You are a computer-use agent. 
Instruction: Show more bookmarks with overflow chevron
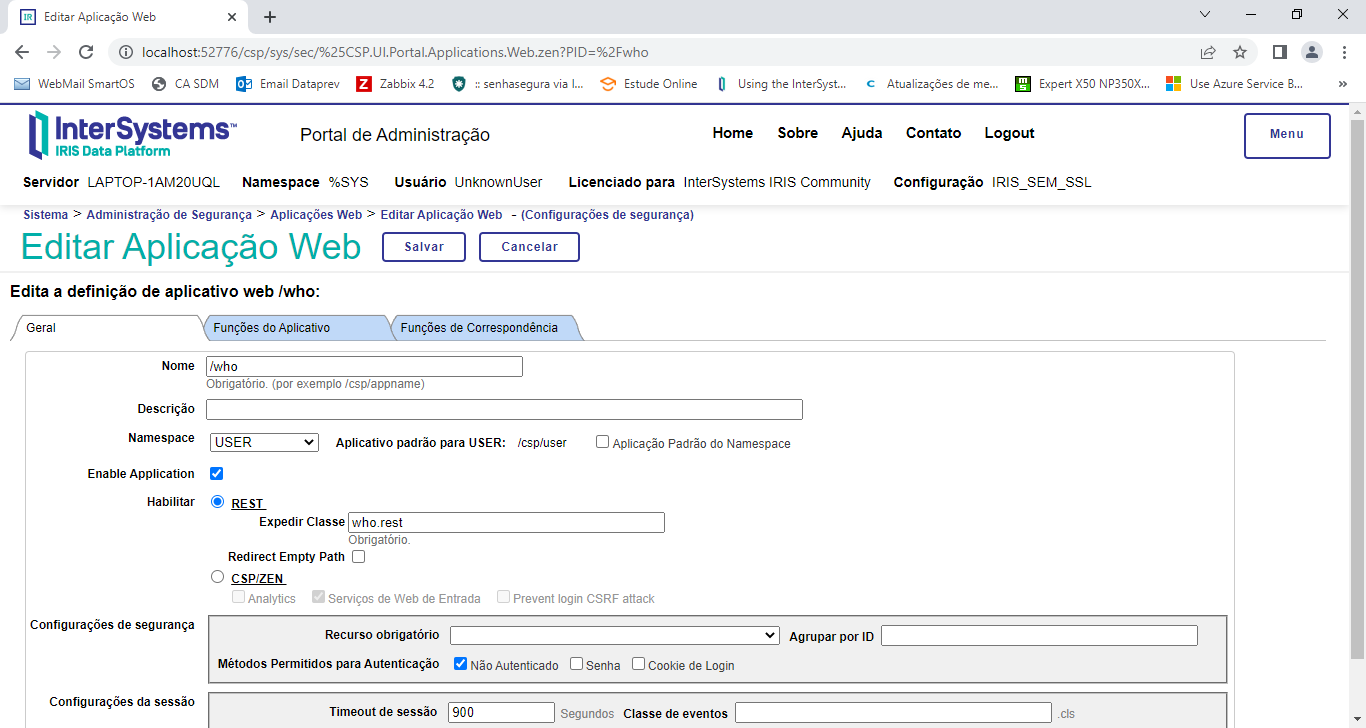(1342, 84)
